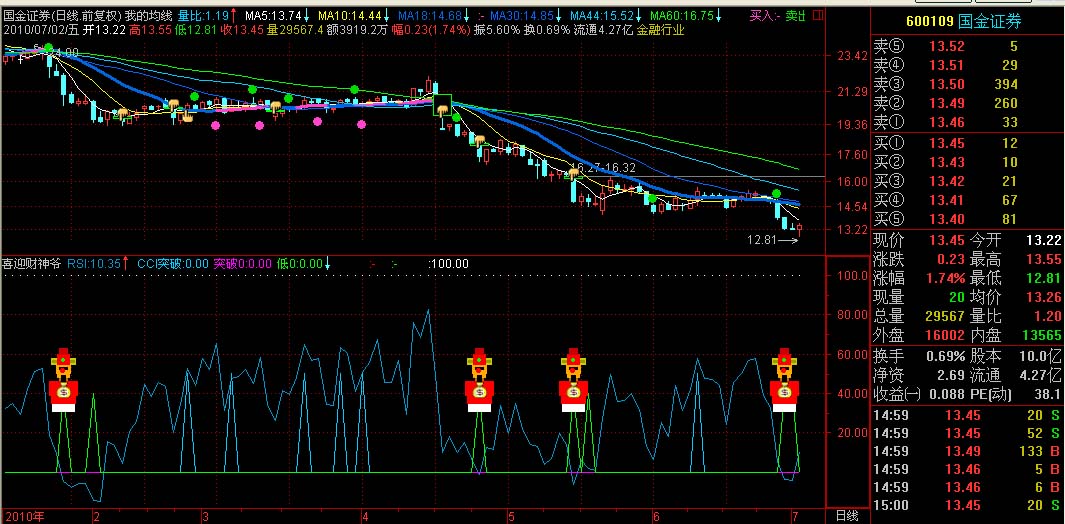Click the hand marker beside the 16.27-16.32 label
1065x524 pixels.
pos(574,174)
